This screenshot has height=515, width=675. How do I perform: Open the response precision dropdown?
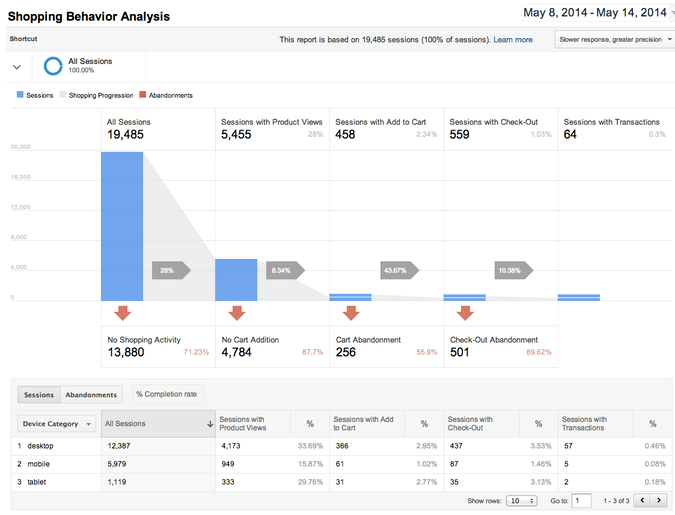click(x=614, y=40)
